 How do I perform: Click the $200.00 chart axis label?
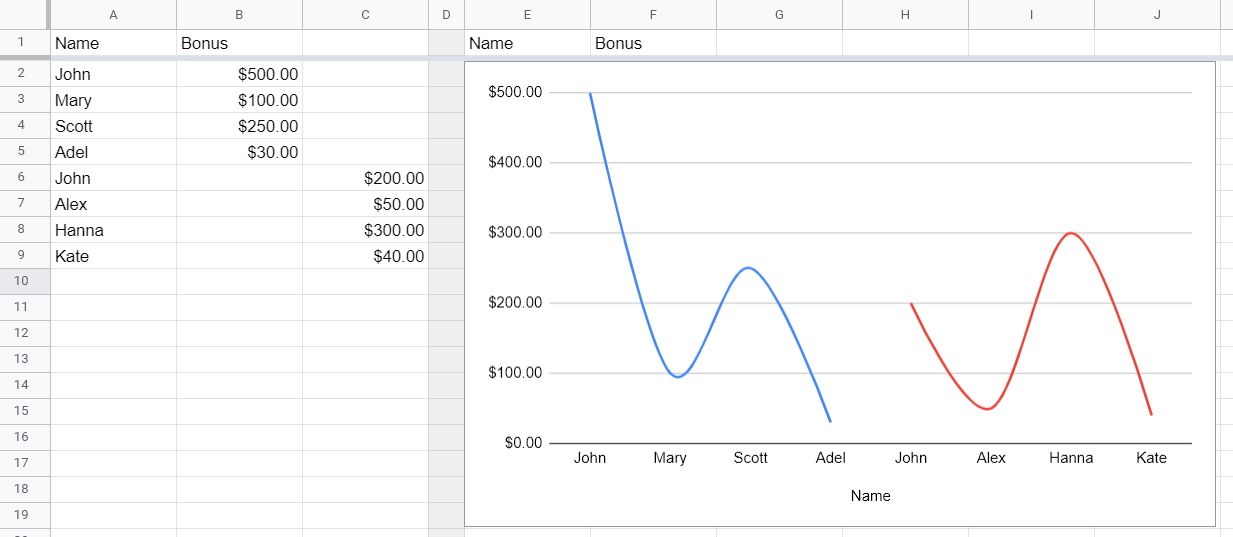click(515, 303)
